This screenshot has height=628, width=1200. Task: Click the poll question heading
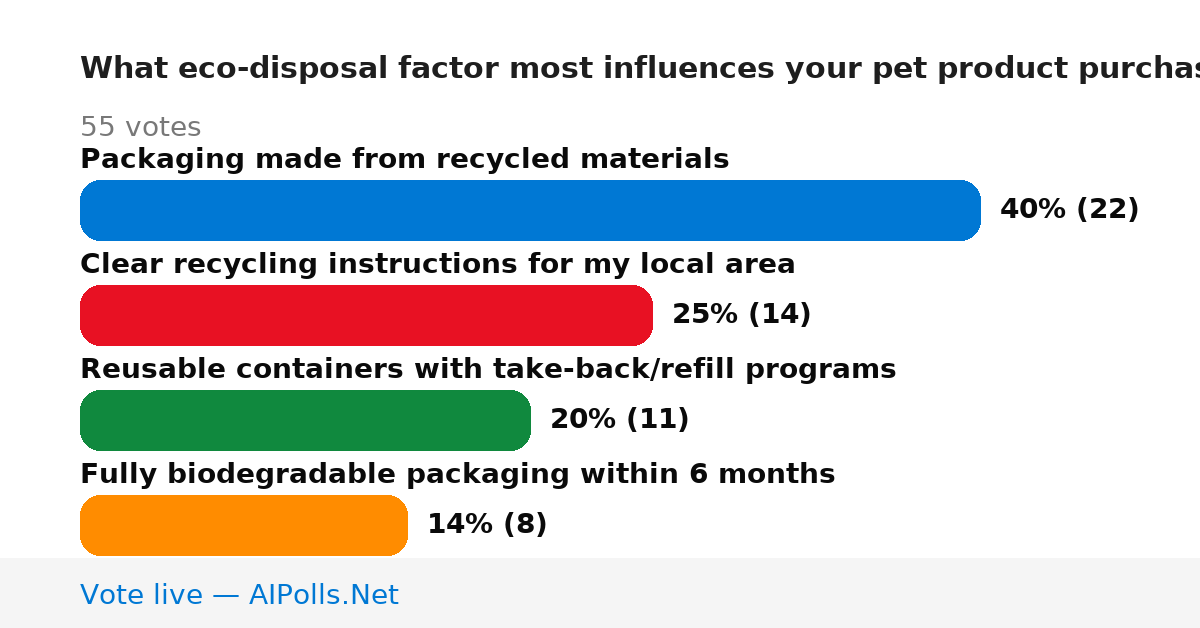coord(640,68)
